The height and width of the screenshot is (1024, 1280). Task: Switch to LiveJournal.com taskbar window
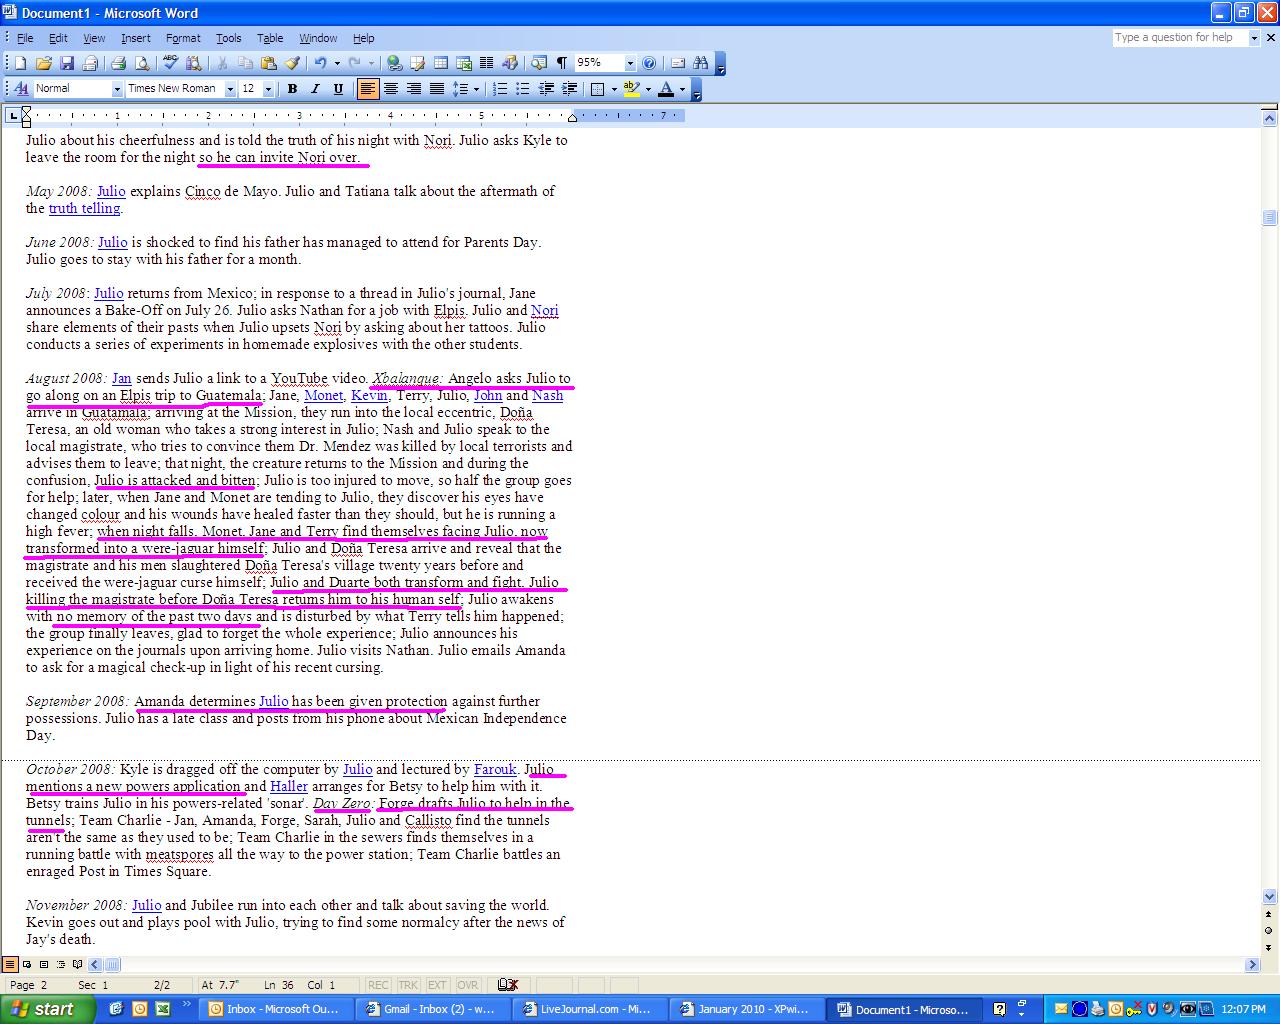(588, 1009)
